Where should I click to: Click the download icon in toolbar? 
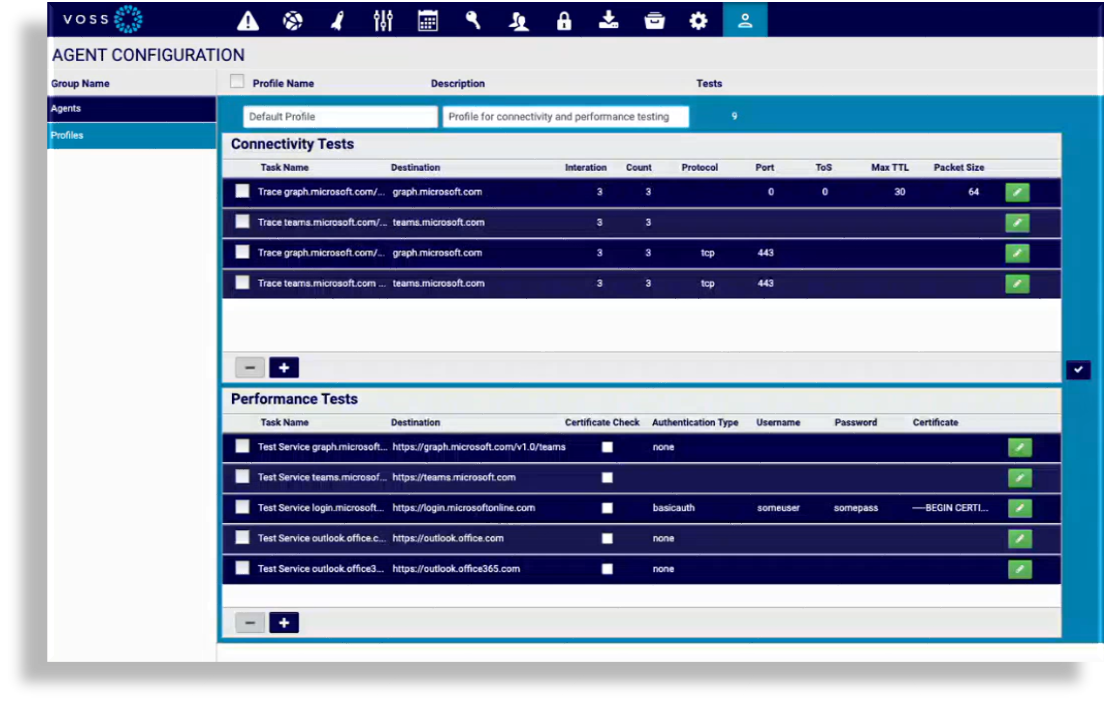[x=608, y=21]
